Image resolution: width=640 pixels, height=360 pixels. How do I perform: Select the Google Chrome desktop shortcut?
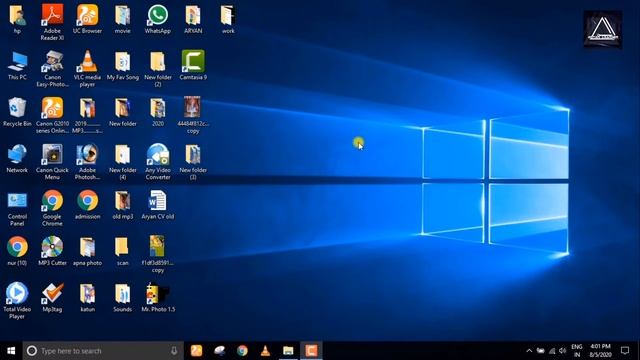pyautogui.click(x=52, y=208)
